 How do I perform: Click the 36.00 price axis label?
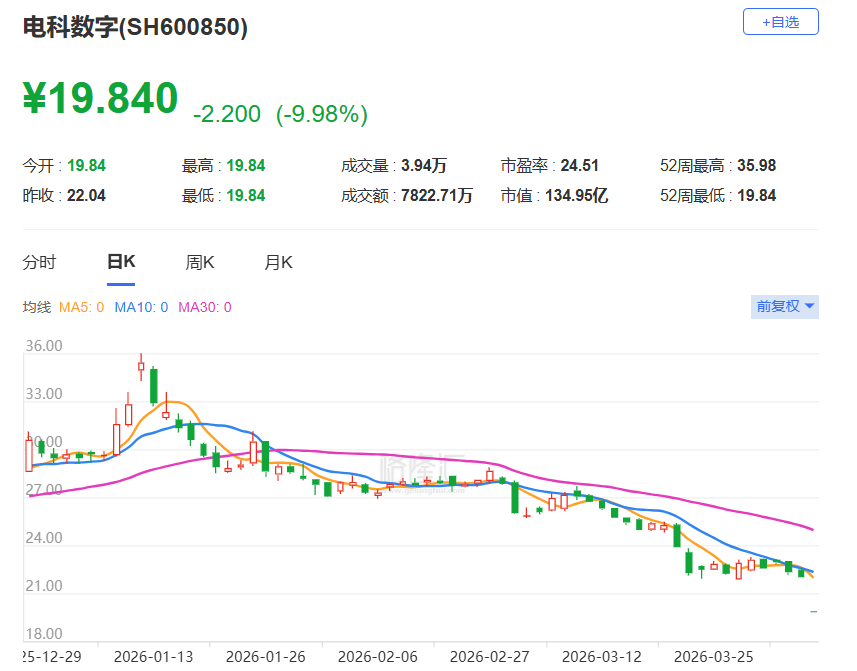pyautogui.click(x=43, y=346)
